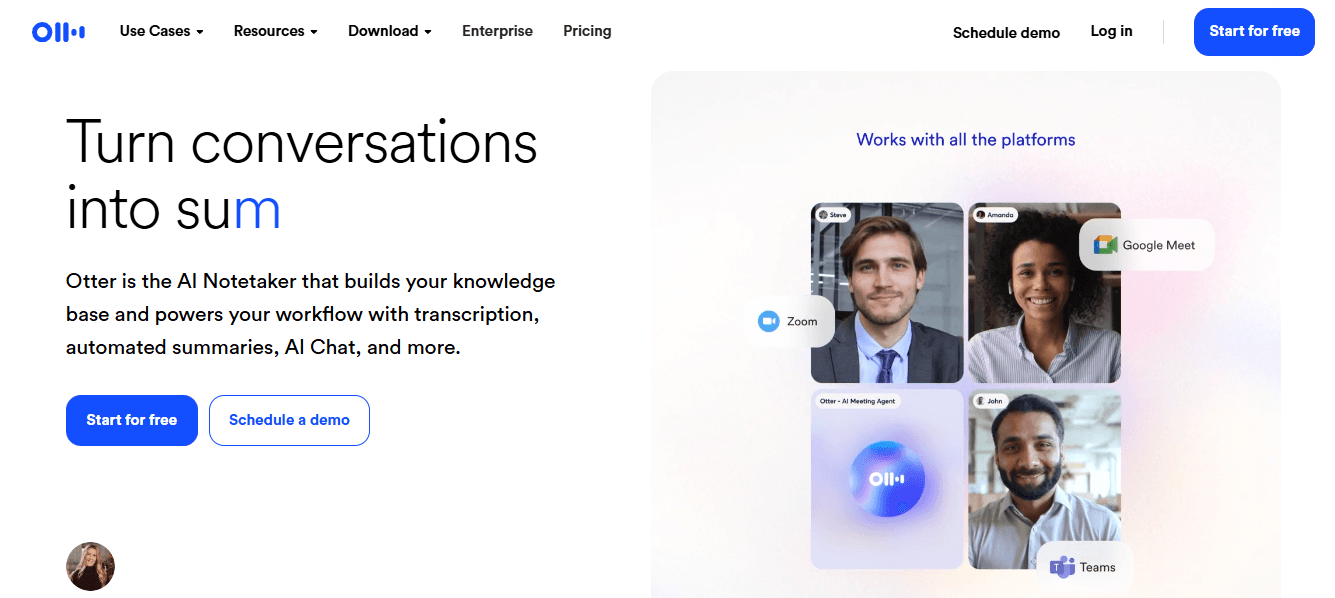Image resolution: width=1335 pixels, height=598 pixels.
Task: Expand the Download dropdown menu
Action: [389, 31]
